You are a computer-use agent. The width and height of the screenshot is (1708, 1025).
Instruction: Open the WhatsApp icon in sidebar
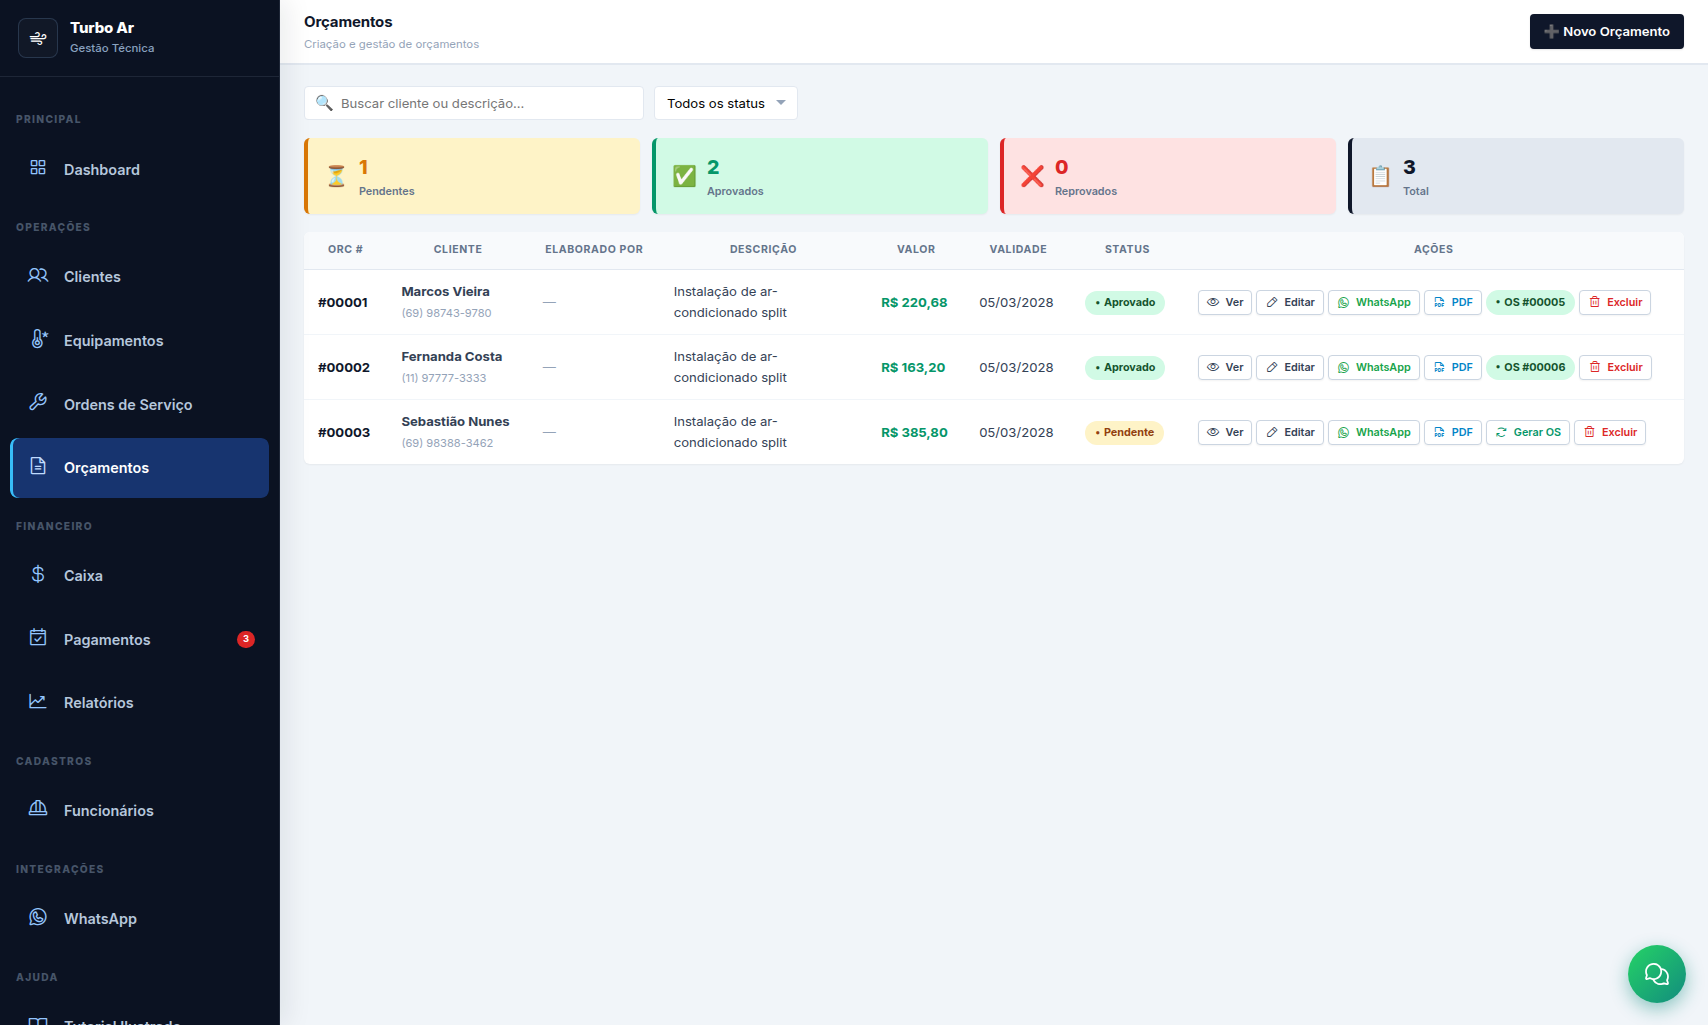pos(38,917)
